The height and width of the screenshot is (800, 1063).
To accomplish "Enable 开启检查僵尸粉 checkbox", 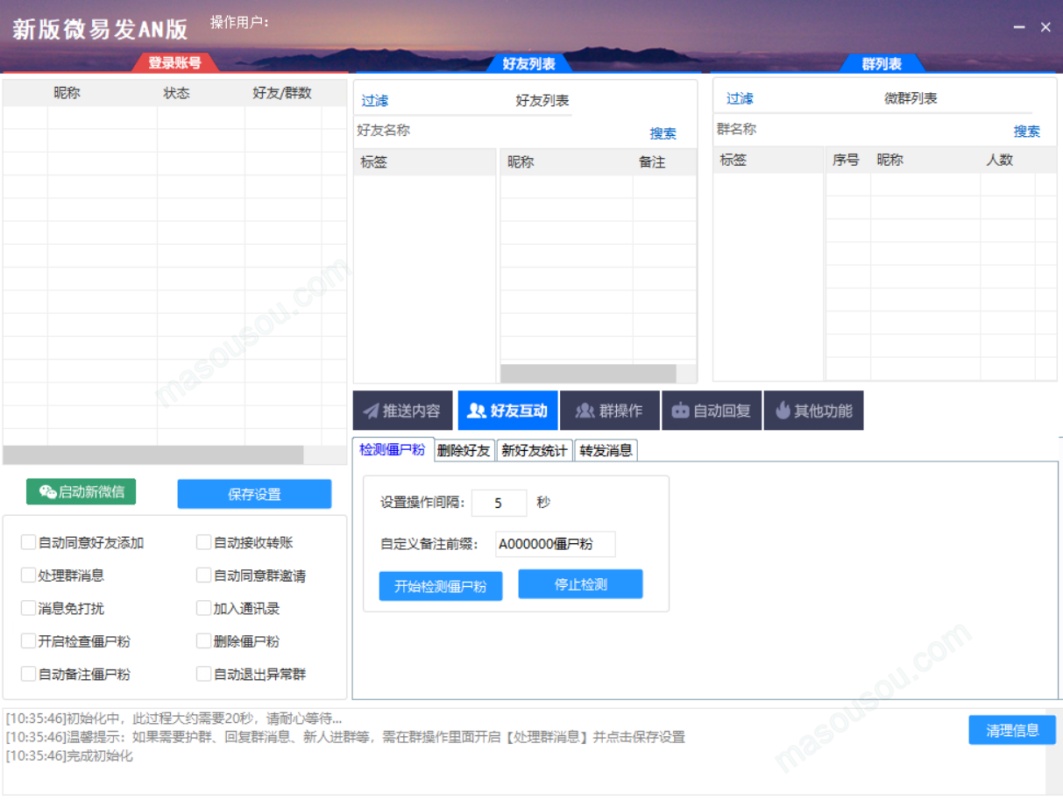I will 28,641.
